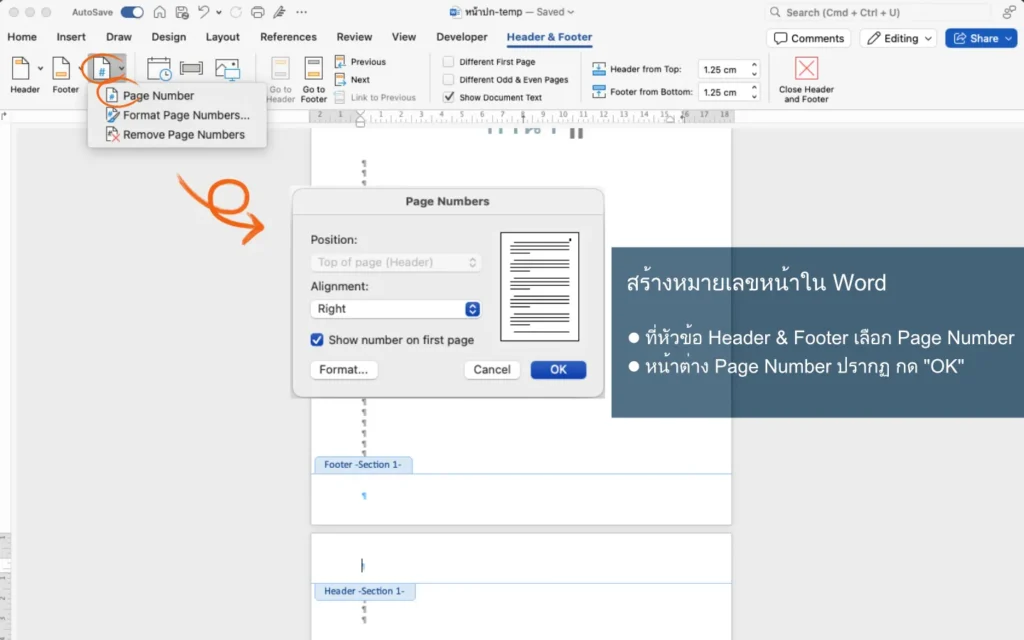This screenshot has height=640, width=1024.
Task: Open the Position dropdown Top of page
Action: click(396, 263)
